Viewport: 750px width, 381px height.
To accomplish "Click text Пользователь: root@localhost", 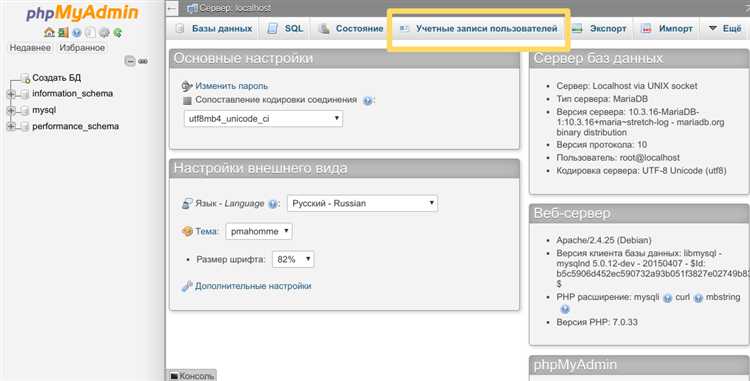I will 618,158.
